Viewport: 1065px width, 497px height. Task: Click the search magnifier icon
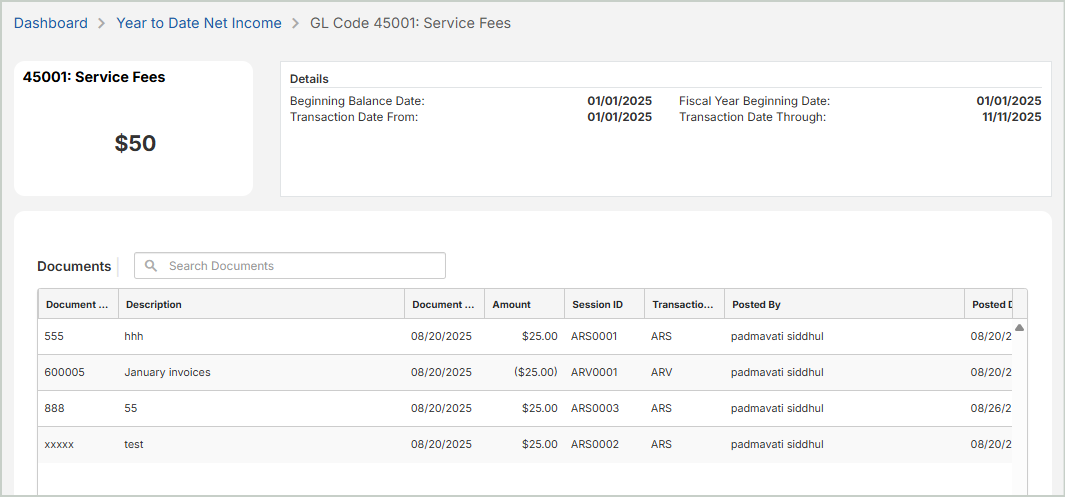(x=151, y=266)
